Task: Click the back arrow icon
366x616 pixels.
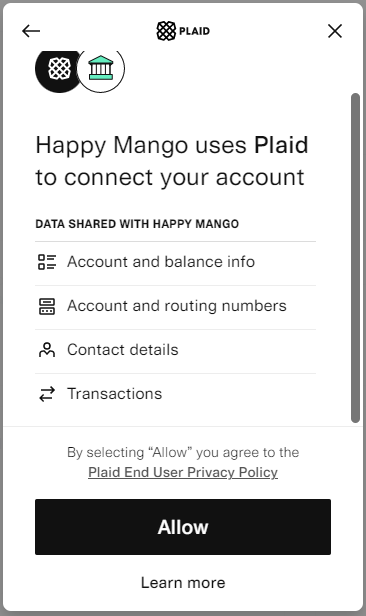Action: click(x=31, y=31)
